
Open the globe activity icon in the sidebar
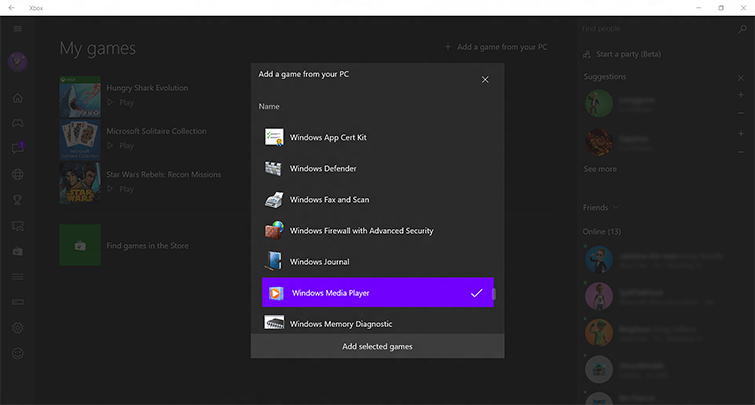coord(17,174)
